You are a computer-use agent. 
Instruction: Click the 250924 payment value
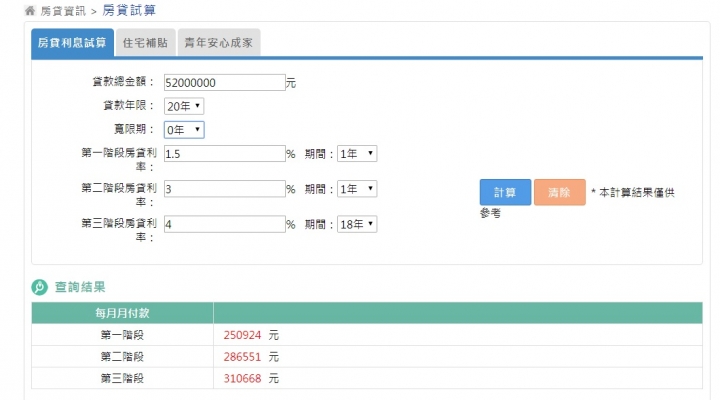(242, 335)
